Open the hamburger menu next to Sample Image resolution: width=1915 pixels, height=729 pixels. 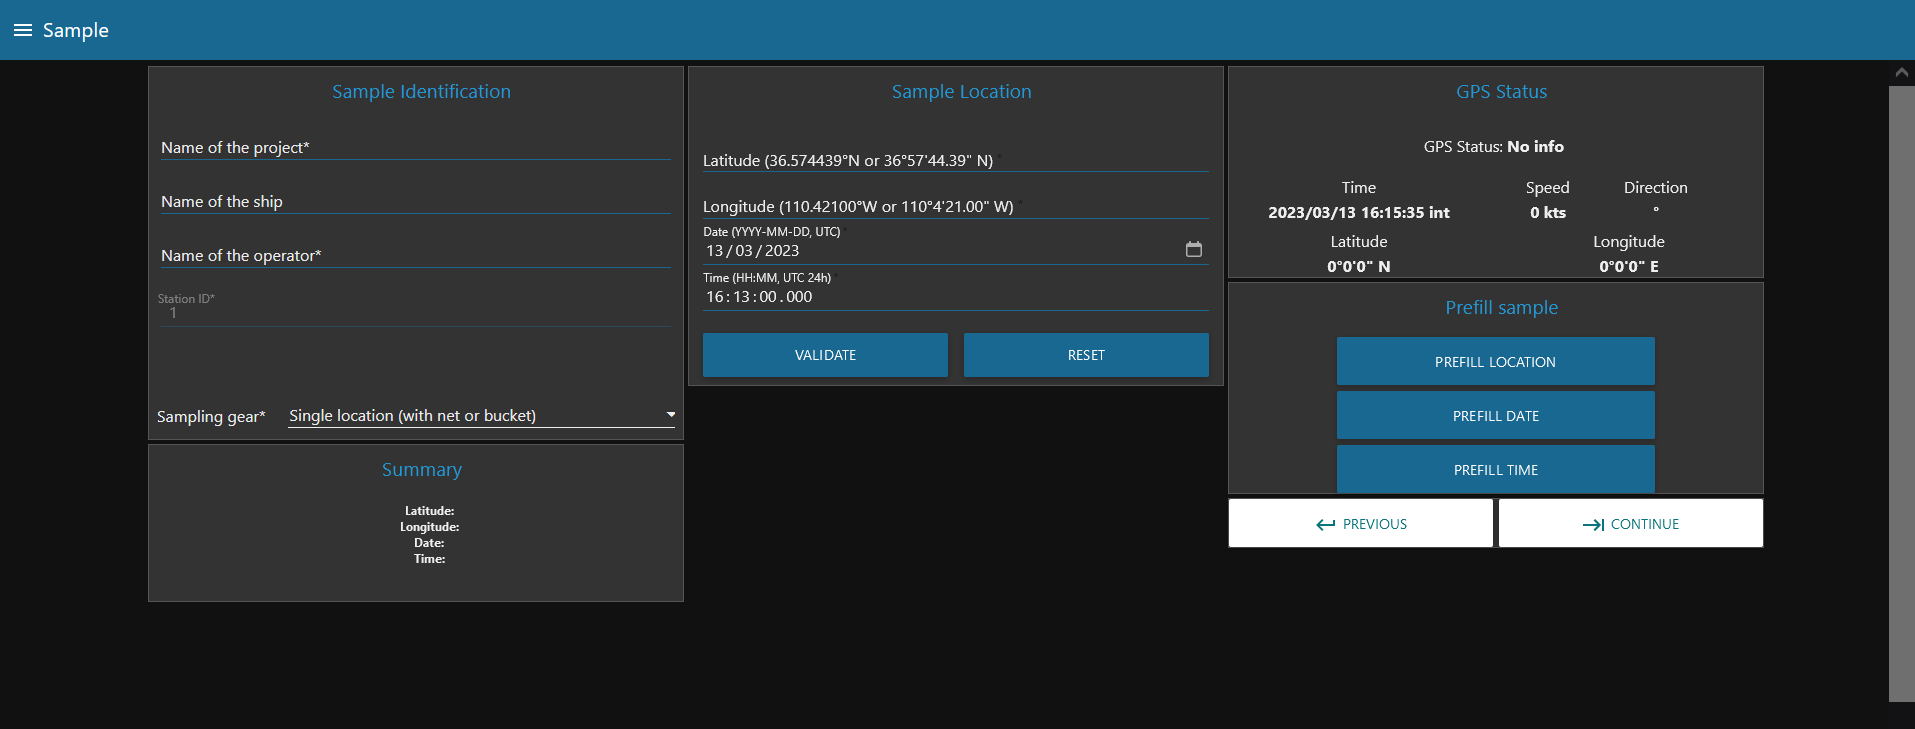tap(23, 30)
